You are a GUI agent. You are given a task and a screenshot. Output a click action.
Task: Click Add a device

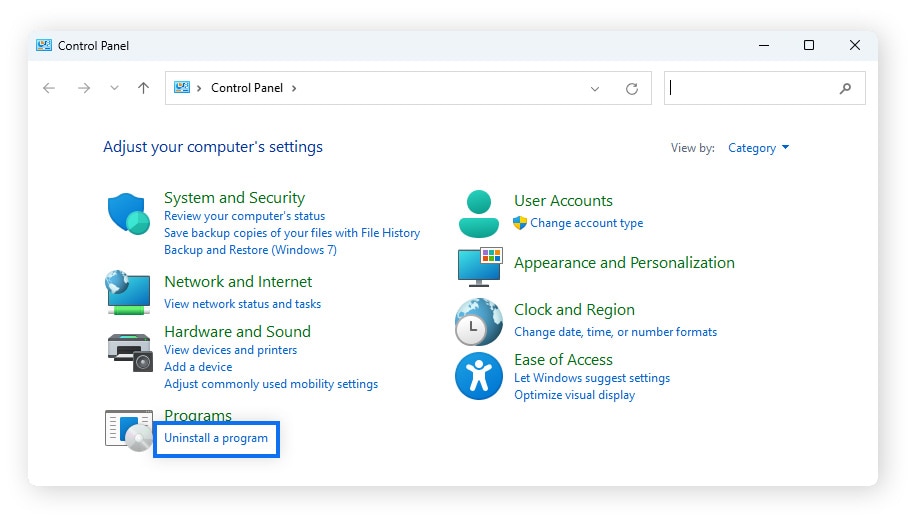[198, 367]
